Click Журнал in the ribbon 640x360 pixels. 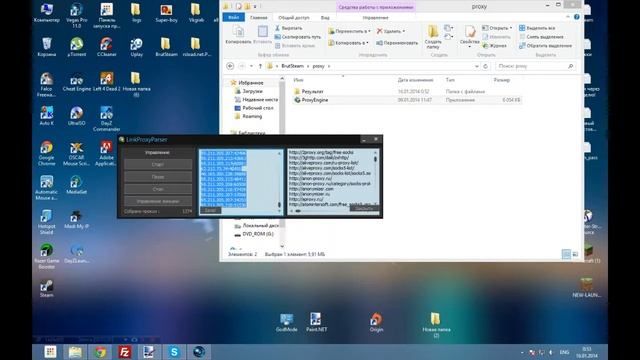495,46
